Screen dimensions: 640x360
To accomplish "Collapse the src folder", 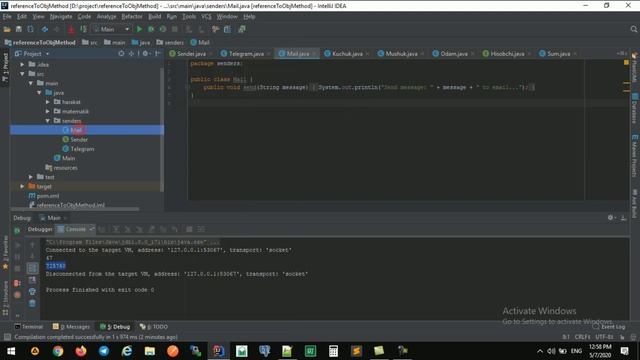I will point(22,74).
